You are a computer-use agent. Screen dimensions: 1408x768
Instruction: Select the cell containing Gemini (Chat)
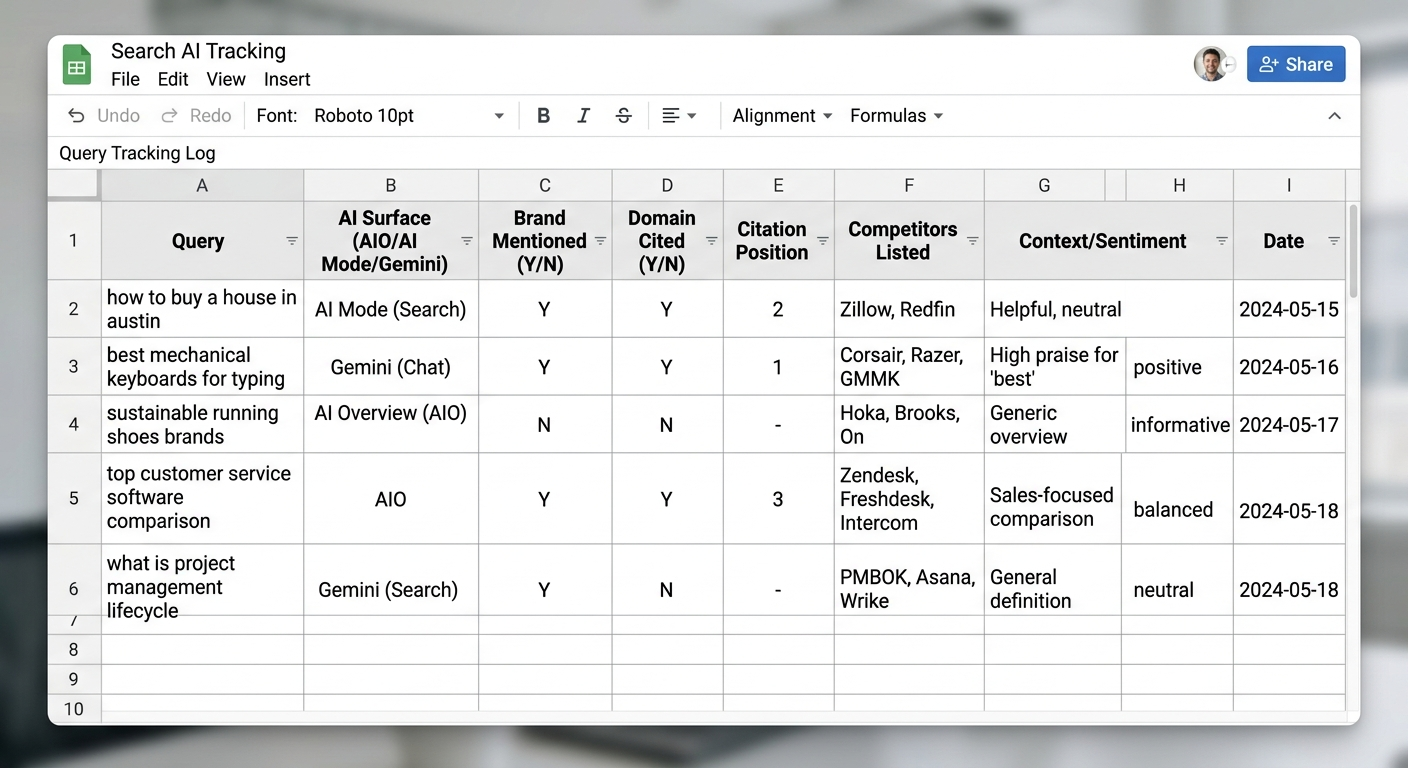click(x=390, y=366)
